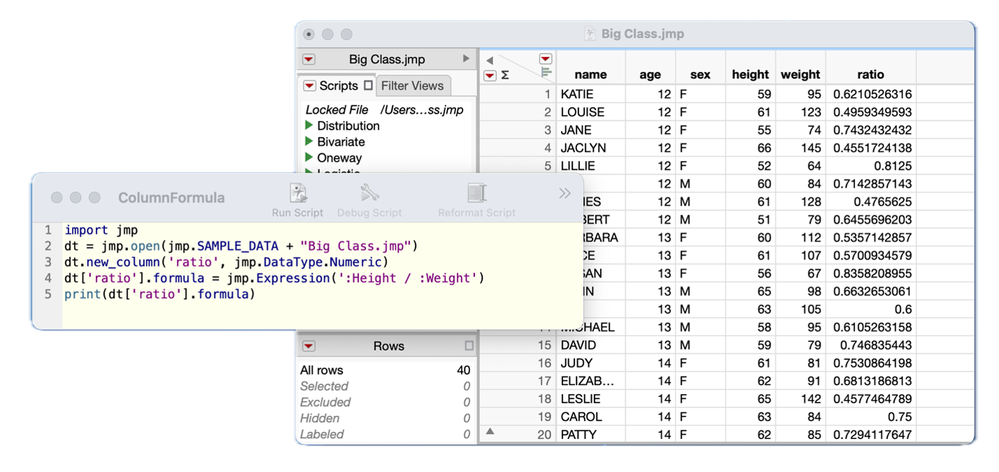The image size is (999, 472).
Task: Click the sigma summary icon
Action: point(505,75)
